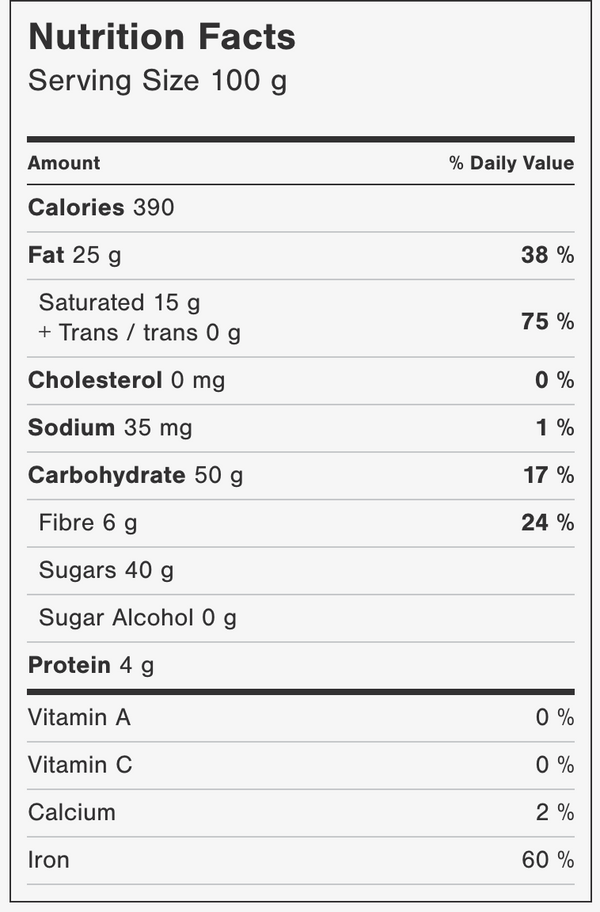Select the Protein 4 g row
The width and height of the screenshot is (600, 912).
tap(301, 665)
